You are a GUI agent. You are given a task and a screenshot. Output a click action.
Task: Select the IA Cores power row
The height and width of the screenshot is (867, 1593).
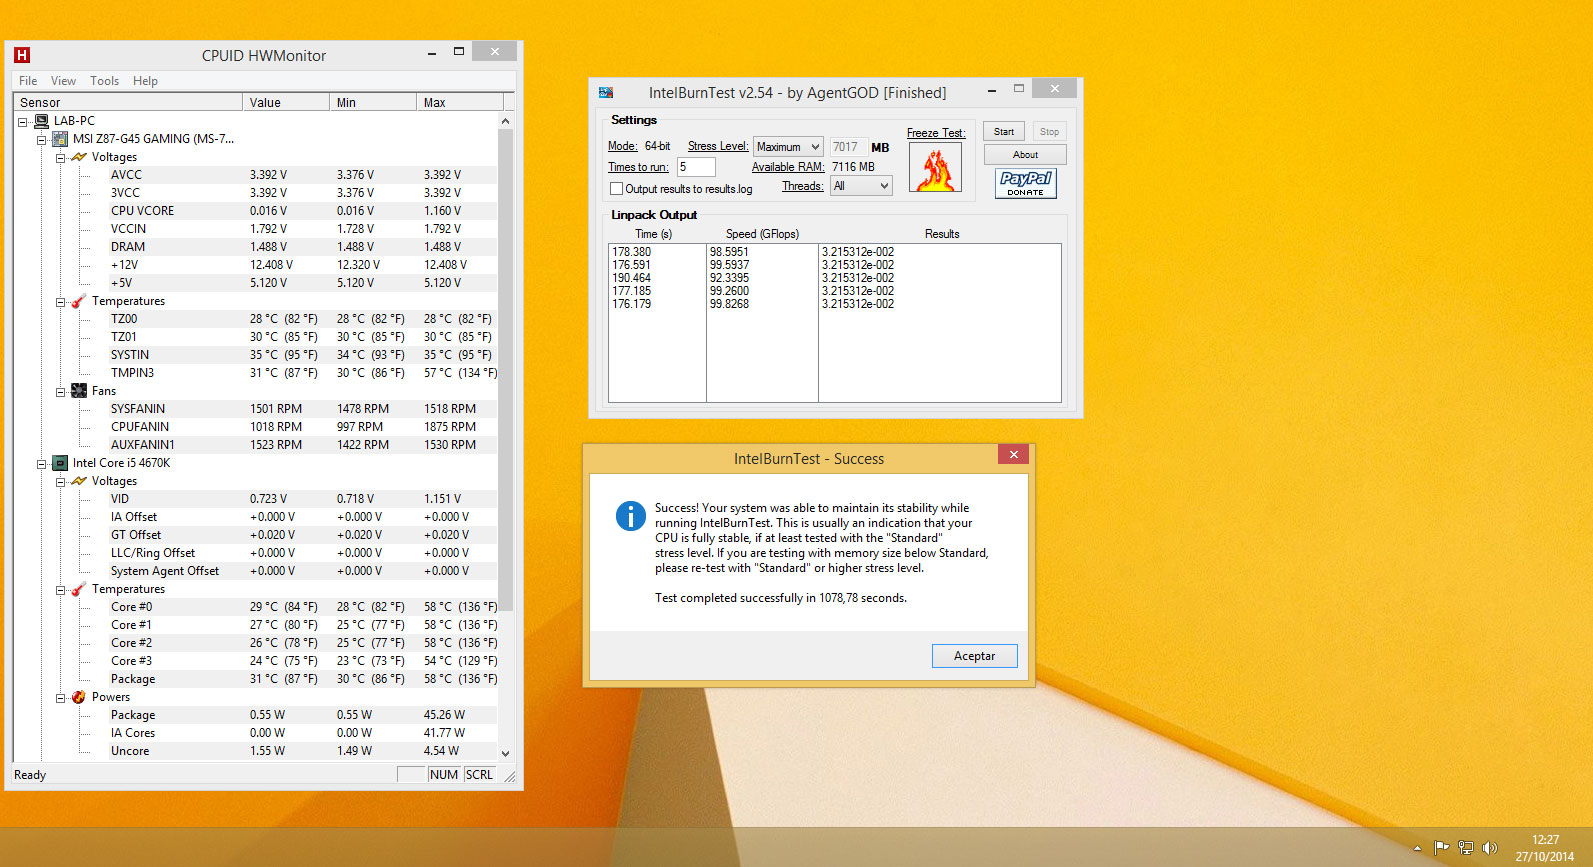(303, 733)
